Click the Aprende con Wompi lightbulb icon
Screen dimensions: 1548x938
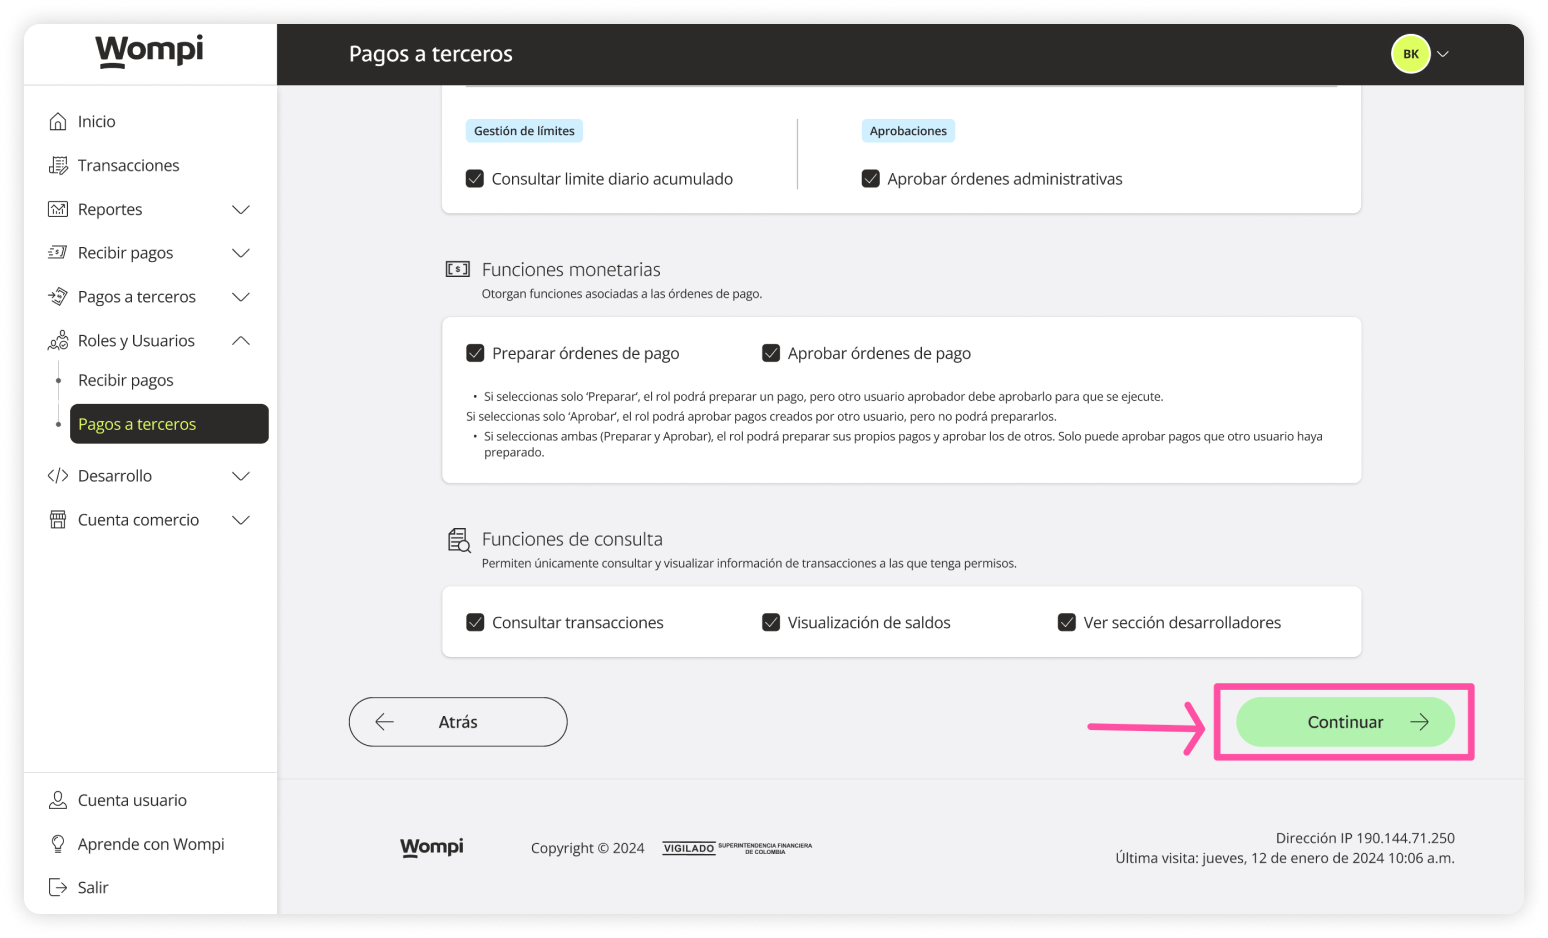[60, 843]
